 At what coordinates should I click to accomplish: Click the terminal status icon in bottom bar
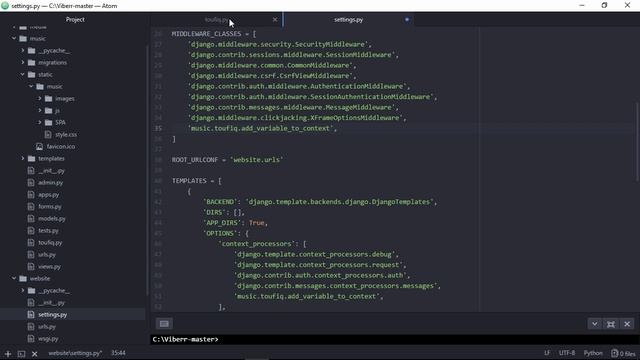21,354
